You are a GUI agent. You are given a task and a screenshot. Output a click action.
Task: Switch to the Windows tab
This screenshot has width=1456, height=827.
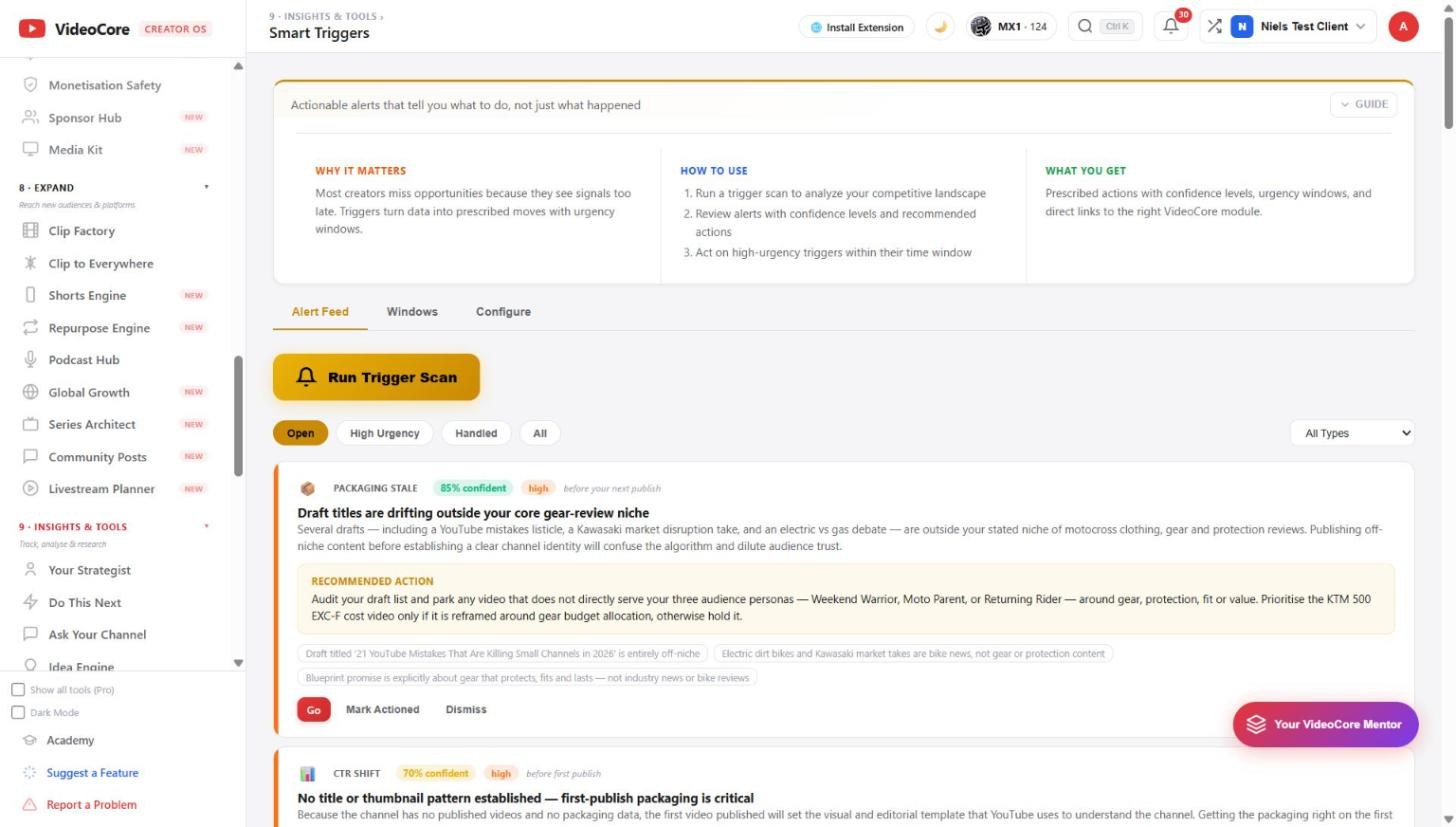point(412,312)
